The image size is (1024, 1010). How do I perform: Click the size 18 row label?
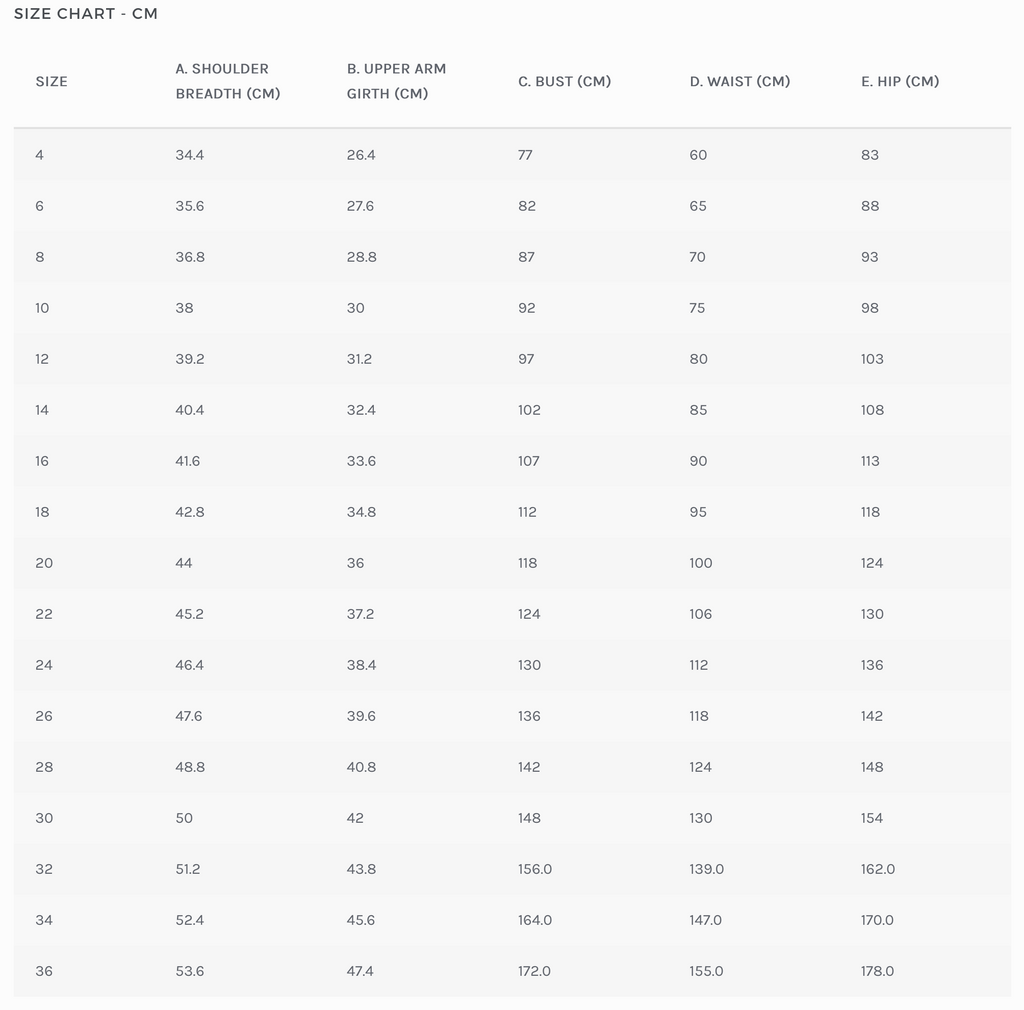point(42,512)
